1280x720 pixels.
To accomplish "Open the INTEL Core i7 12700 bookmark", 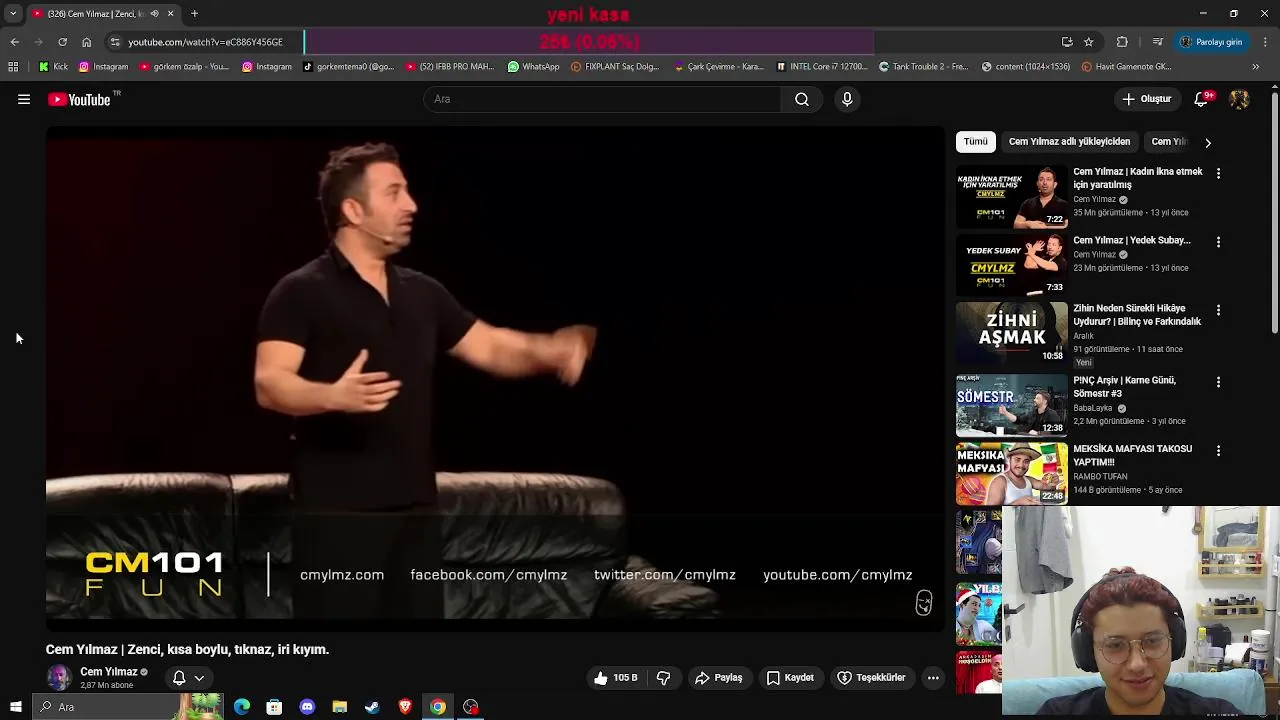I will pos(822,67).
